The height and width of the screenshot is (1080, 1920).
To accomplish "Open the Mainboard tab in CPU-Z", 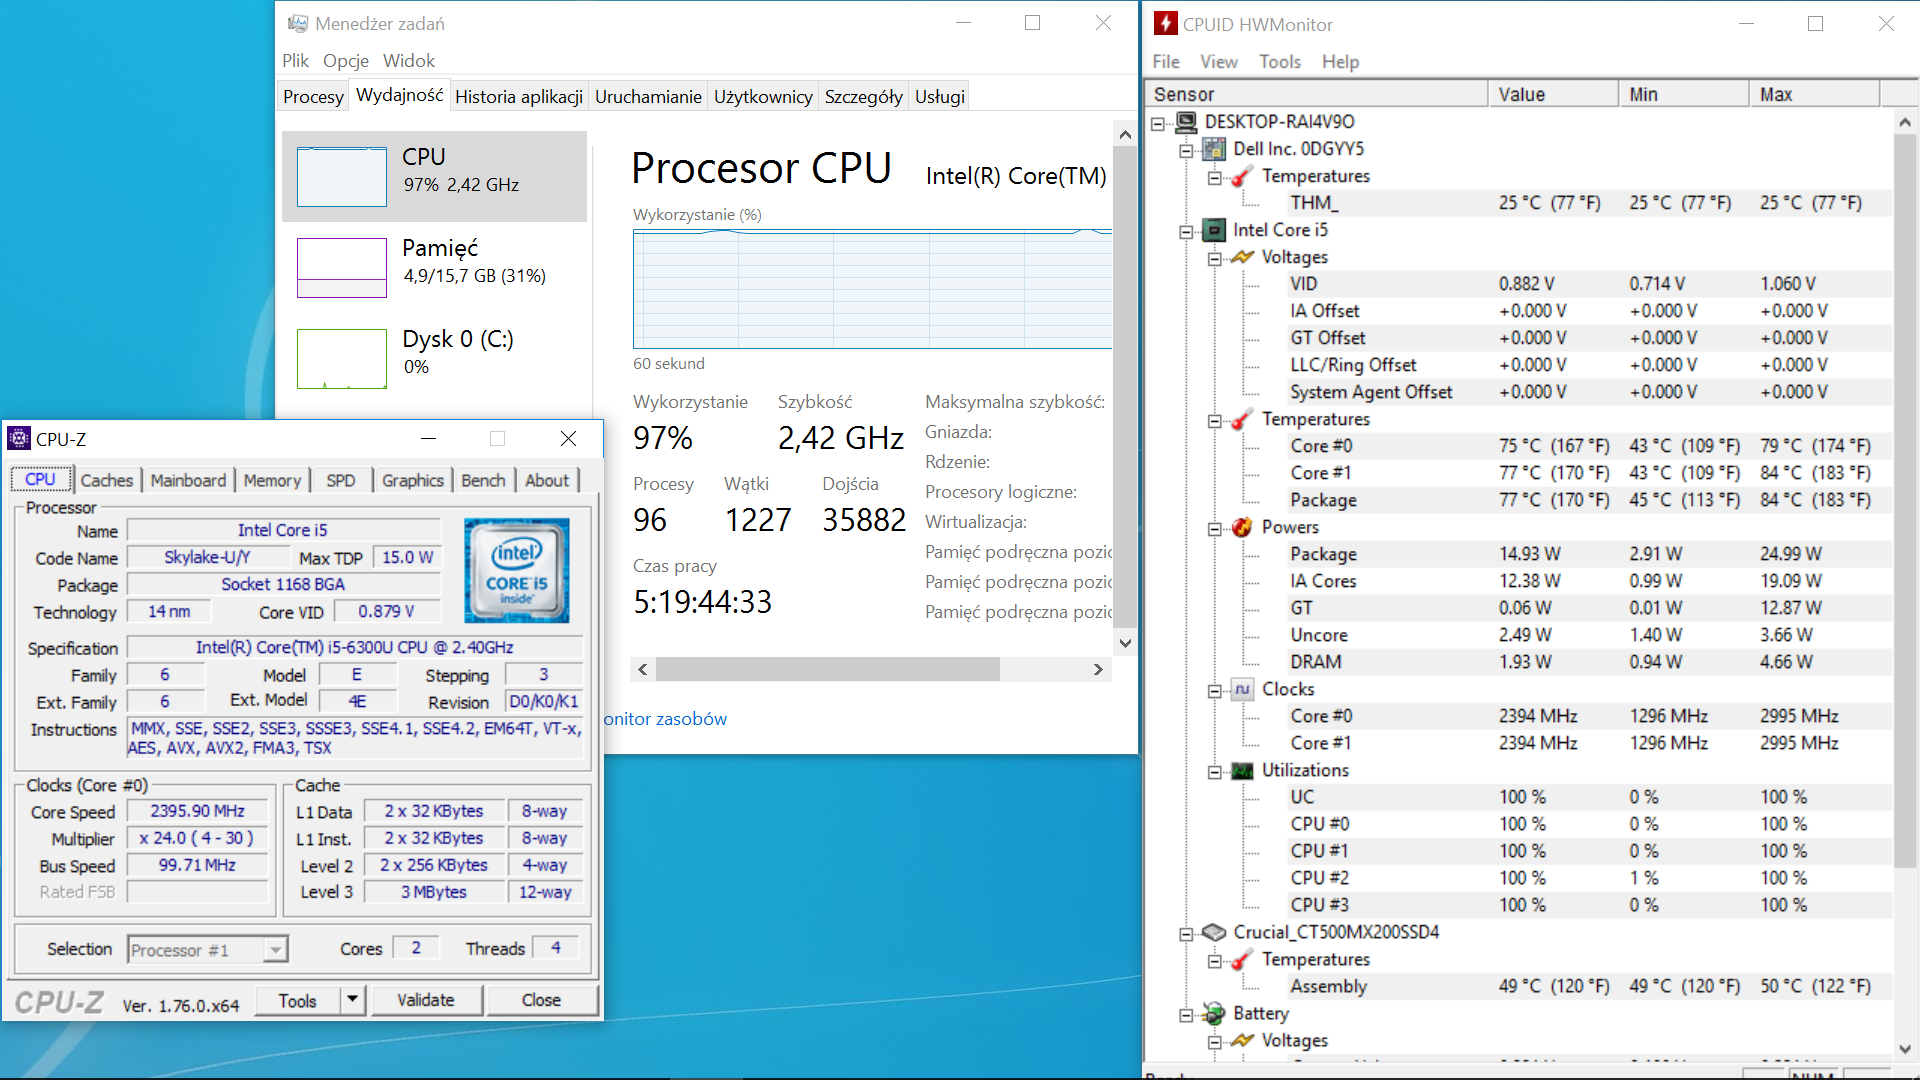I will (188, 480).
